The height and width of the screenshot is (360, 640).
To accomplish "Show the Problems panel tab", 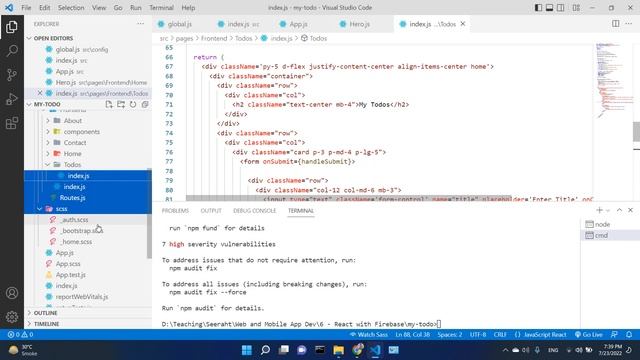I will (175, 211).
